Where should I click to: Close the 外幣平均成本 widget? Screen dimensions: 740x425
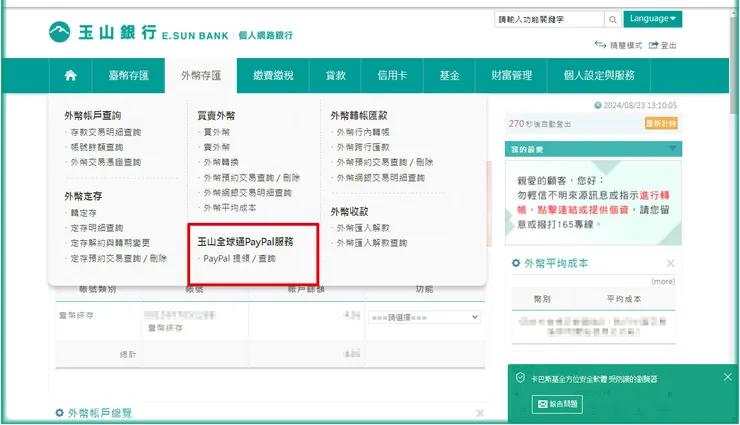(x=670, y=263)
